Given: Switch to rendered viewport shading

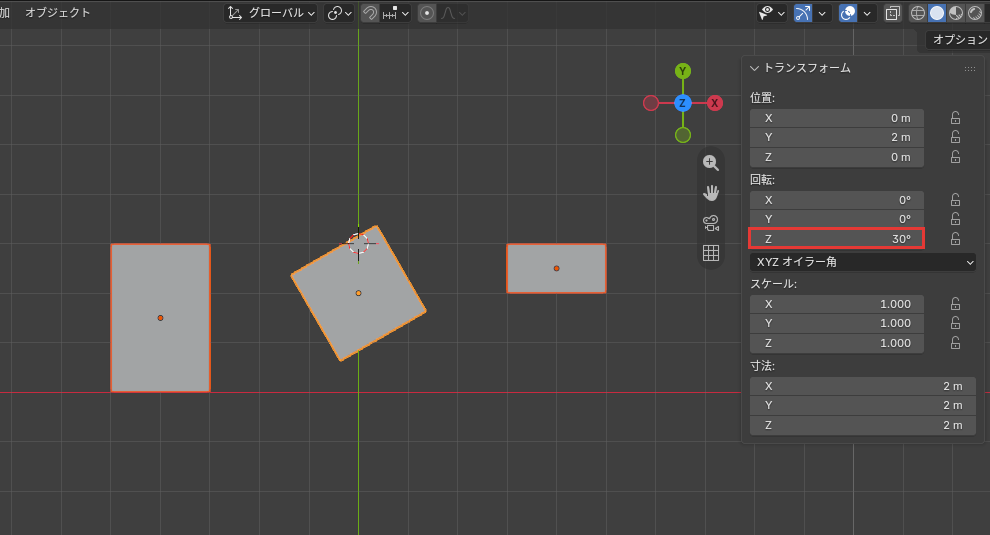Looking at the screenshot, I should point(975,13).
